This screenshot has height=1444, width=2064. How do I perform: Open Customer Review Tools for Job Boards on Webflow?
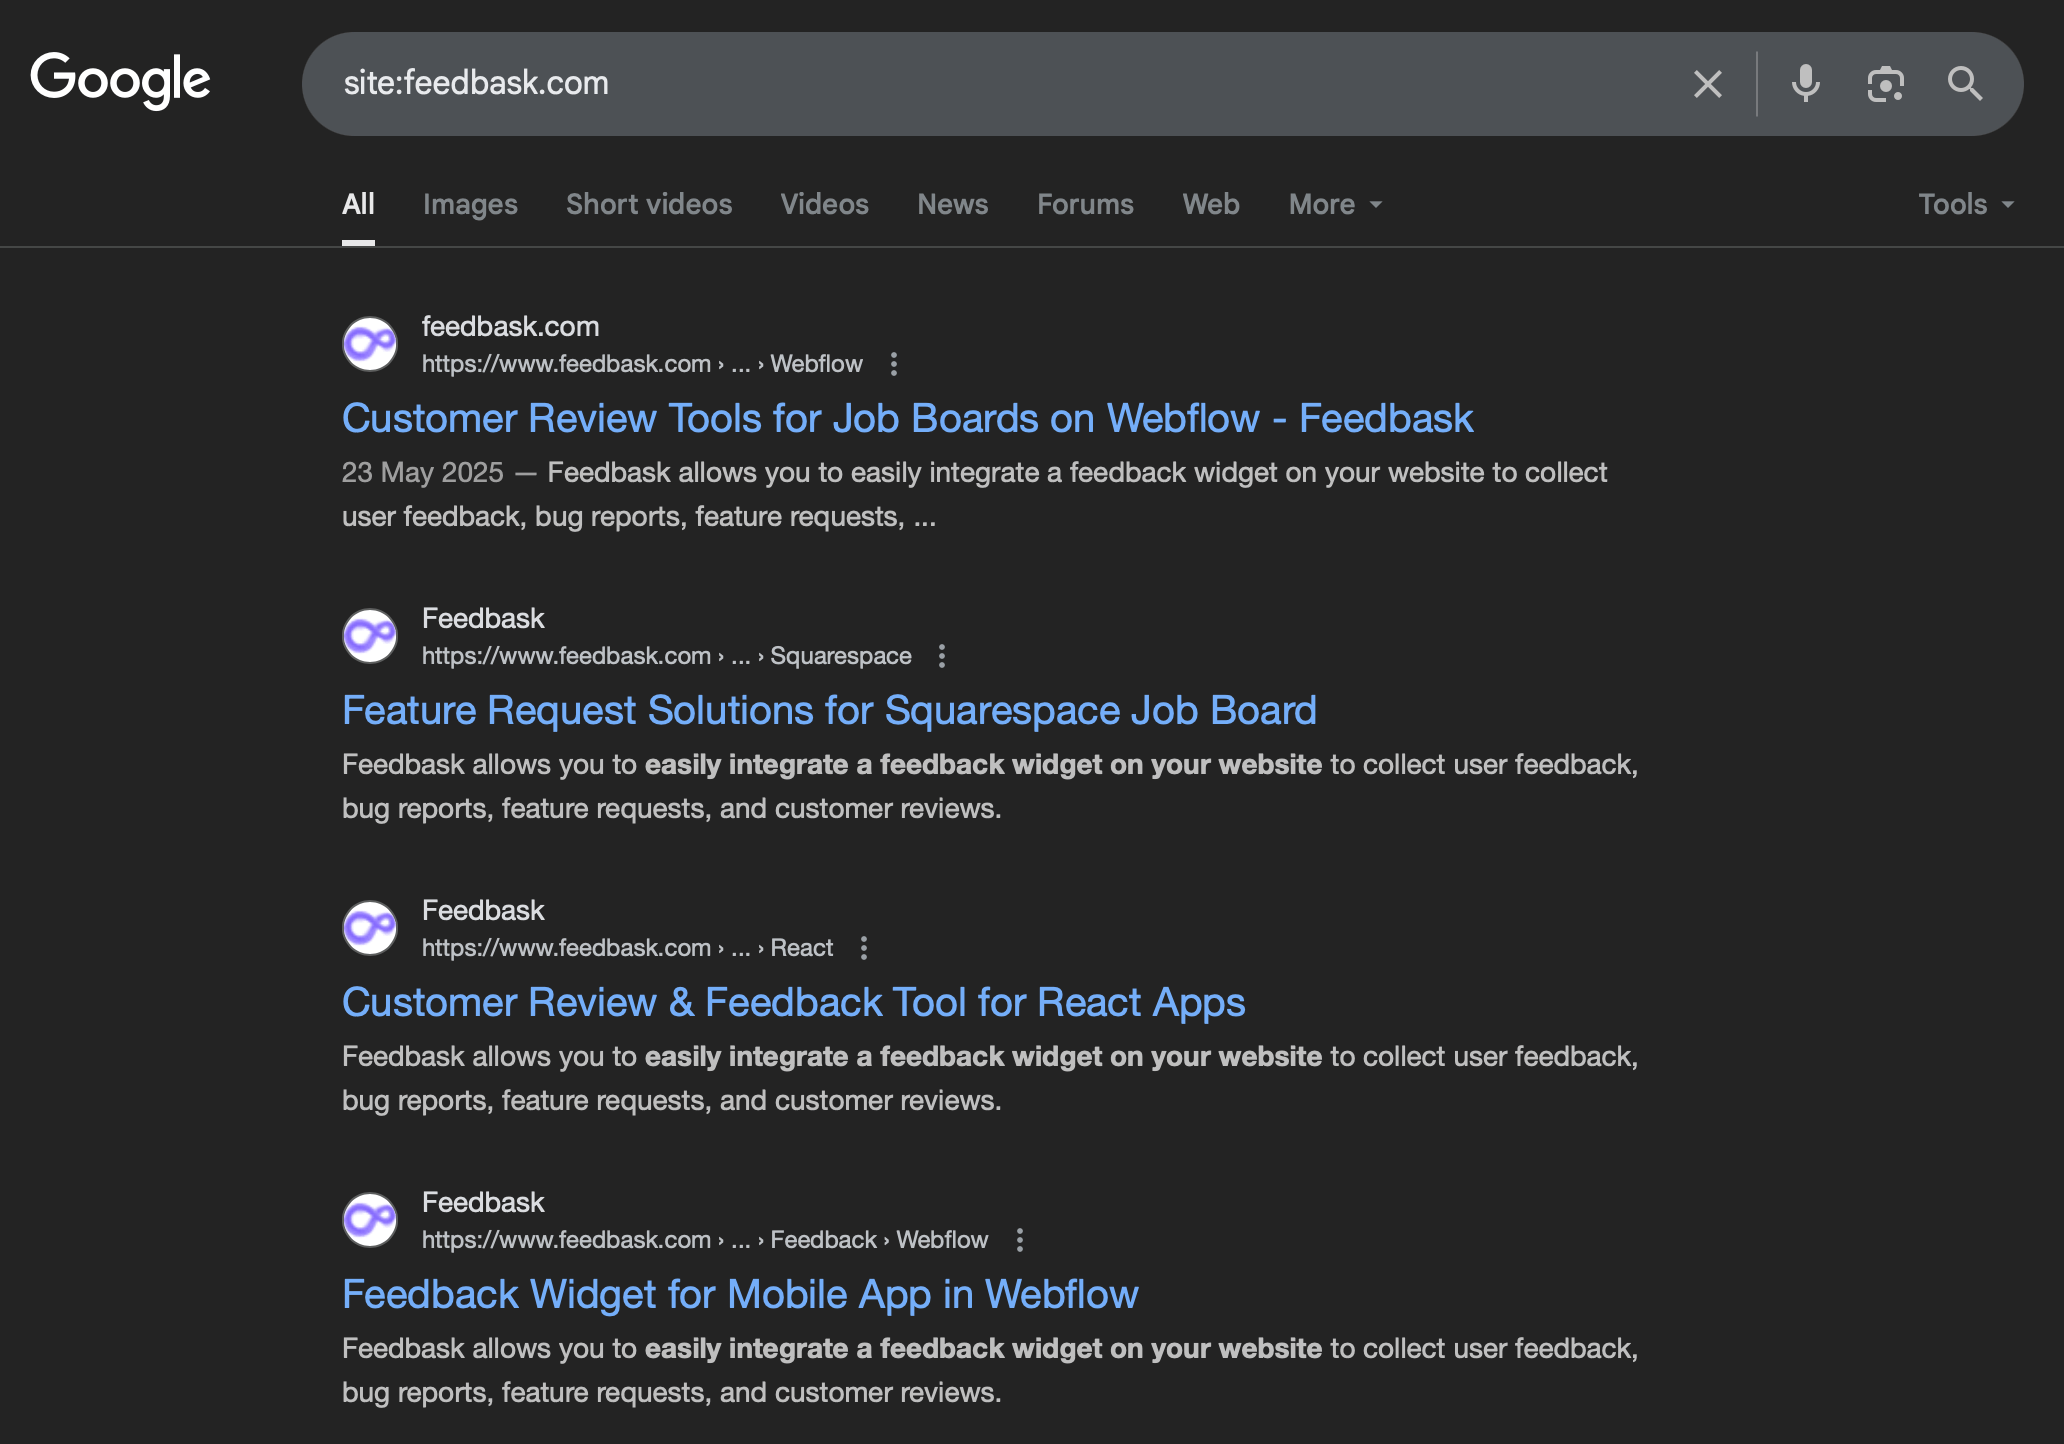[x=907, y=418]
